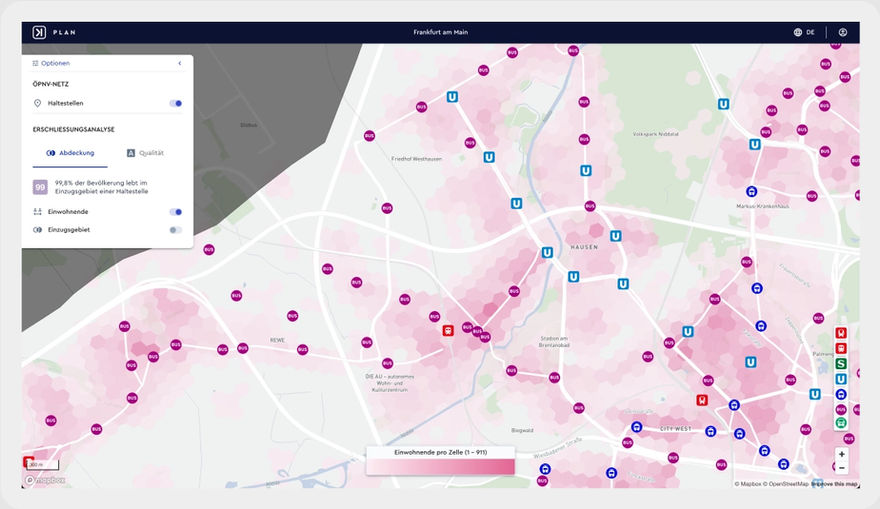Switch to the Qualität tab
The image size is (880, 509).
tap(145, 153)
